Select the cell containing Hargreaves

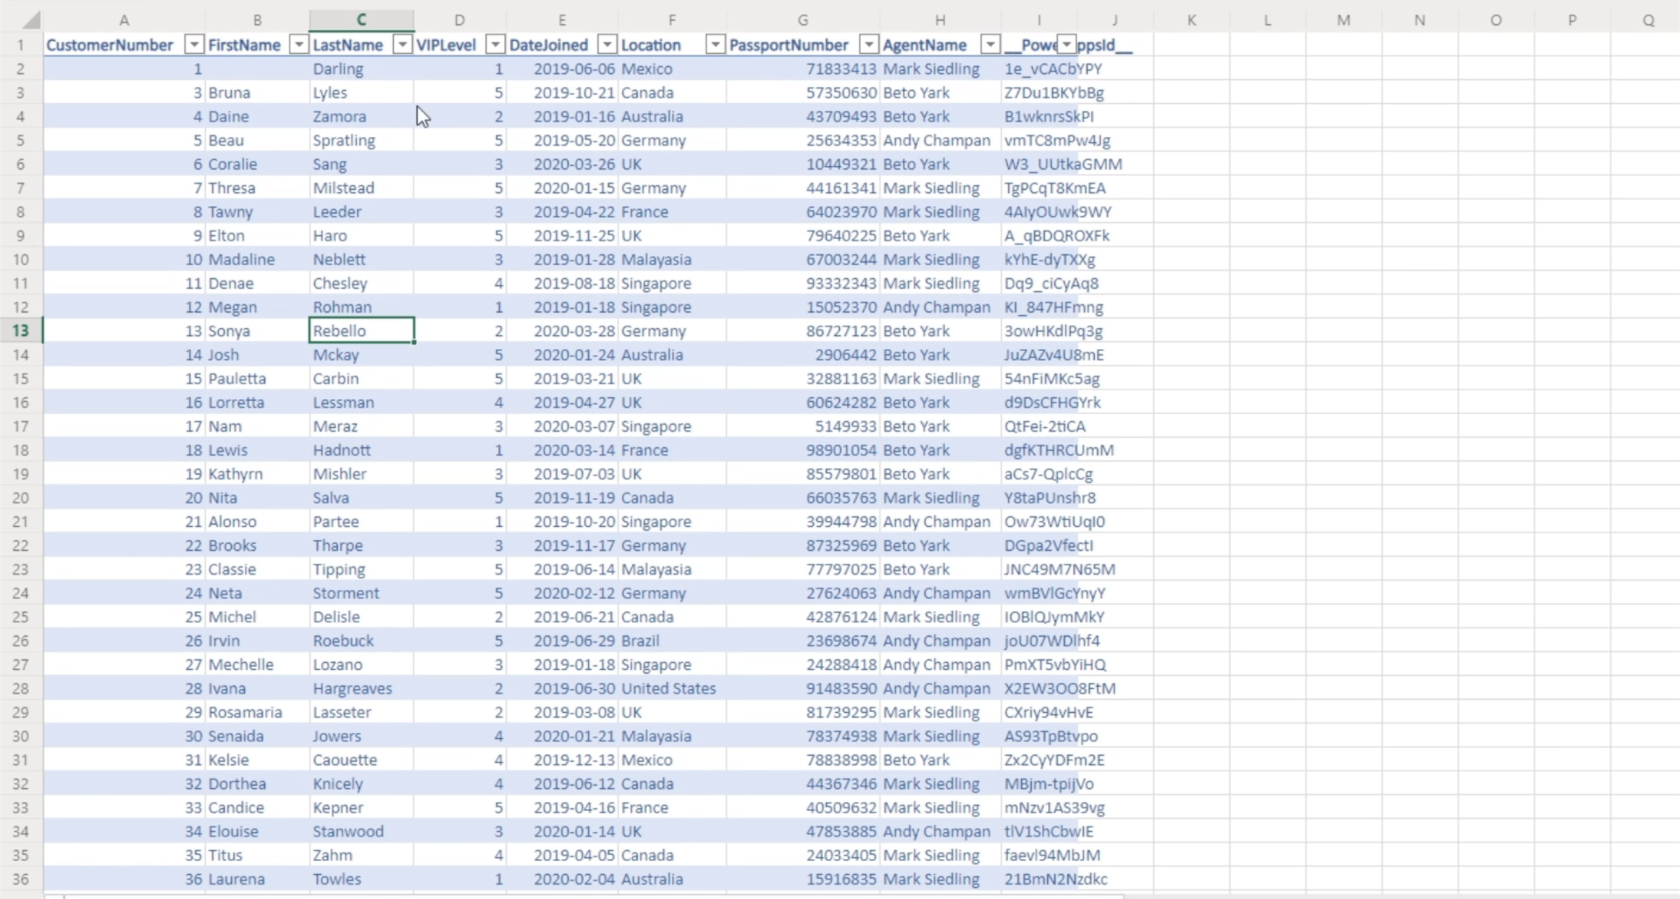pos(361,688)
